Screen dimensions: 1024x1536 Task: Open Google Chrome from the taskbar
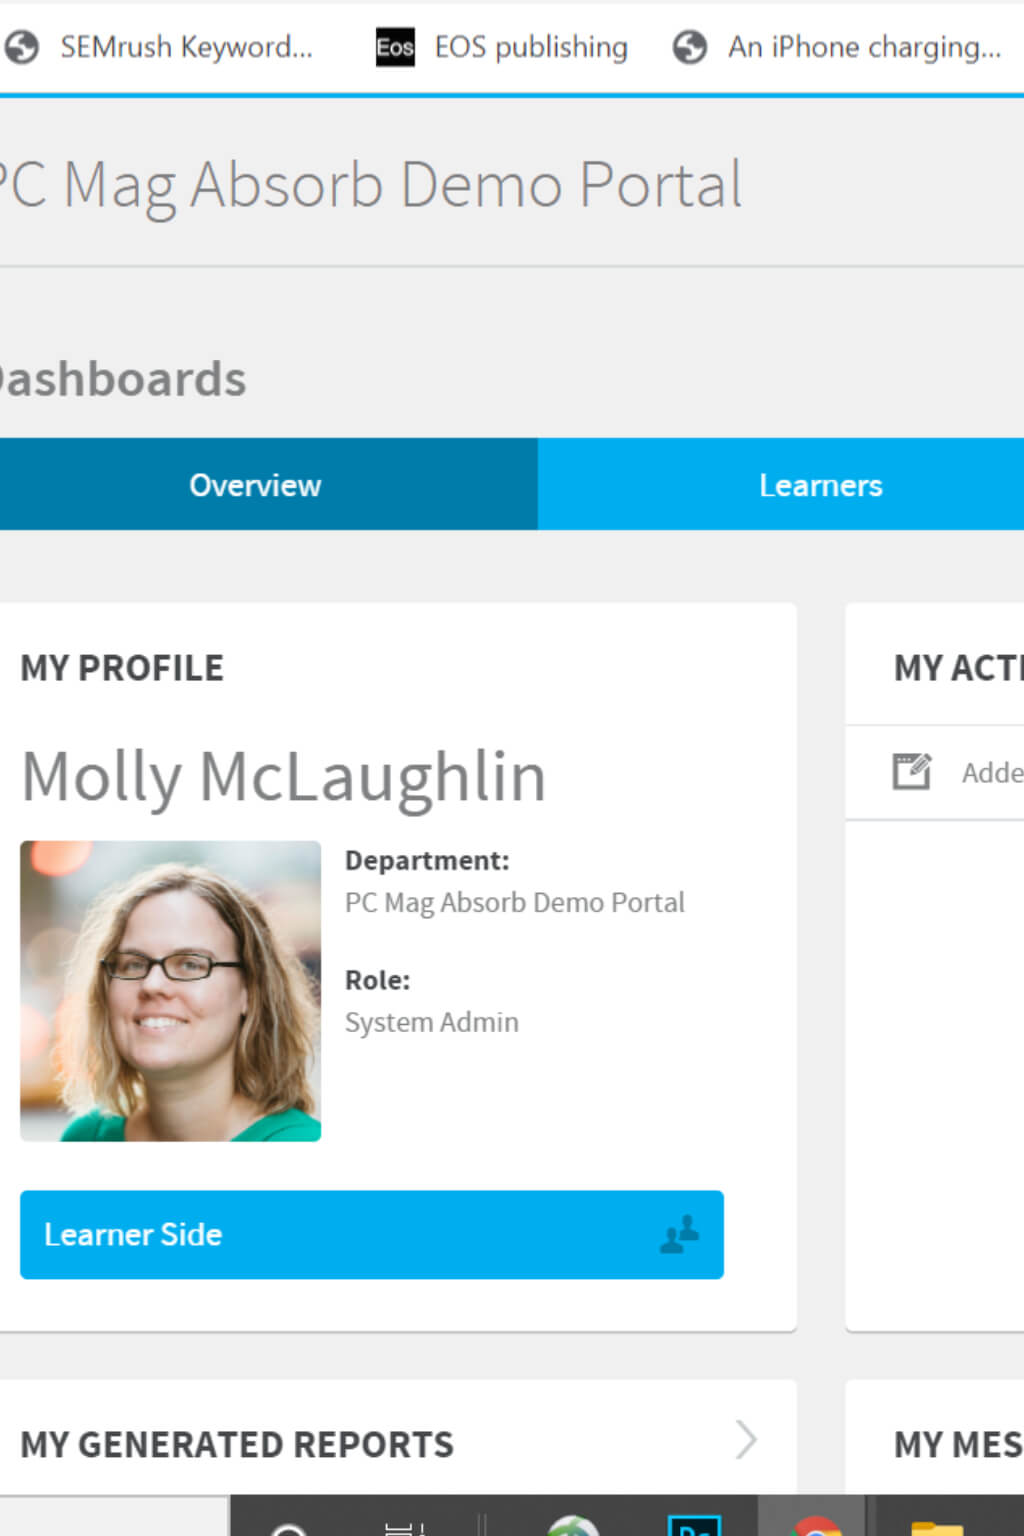[x=815, y=1525]
